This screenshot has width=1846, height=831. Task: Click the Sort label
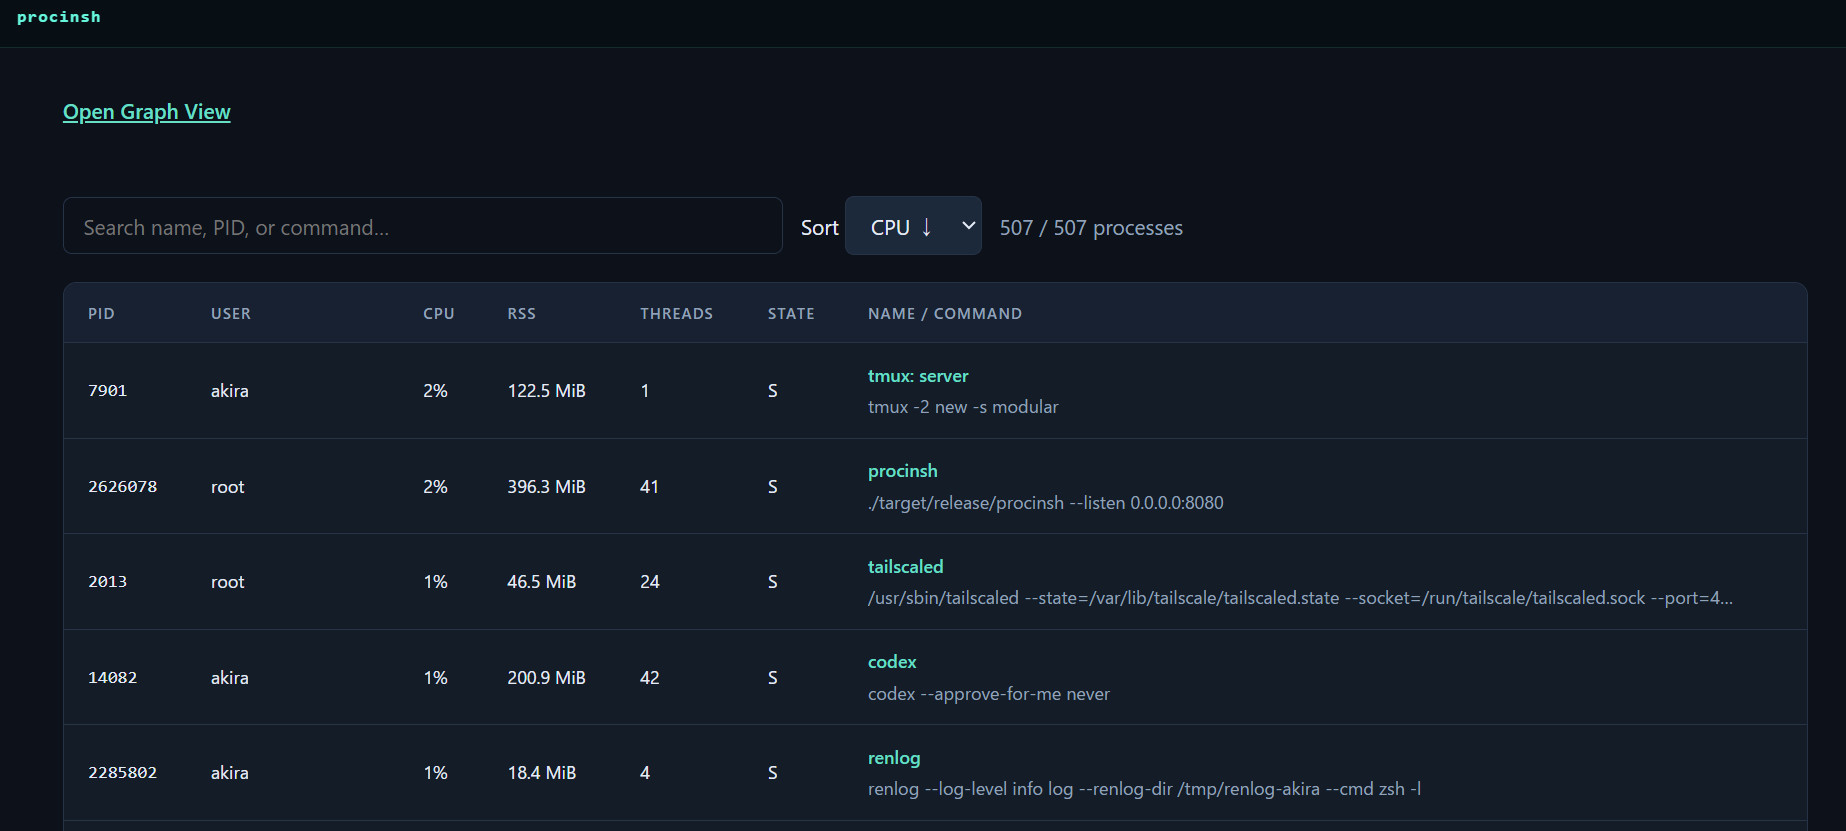click(820, 228)
